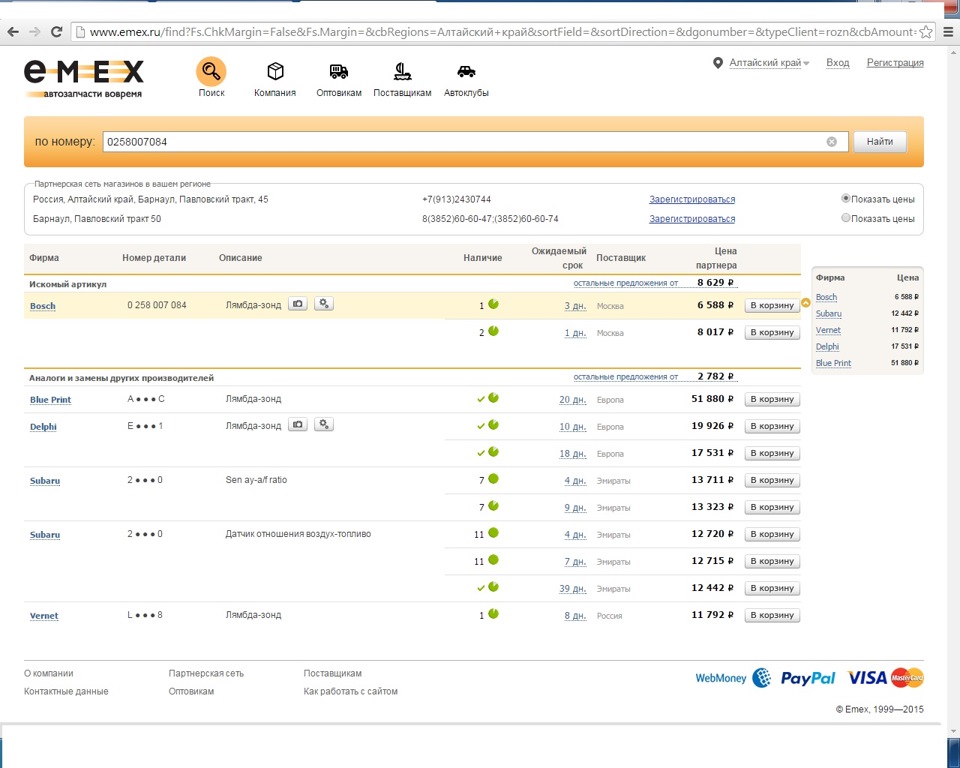Expand other offers from 8 629 ₽

click(625, 283)
